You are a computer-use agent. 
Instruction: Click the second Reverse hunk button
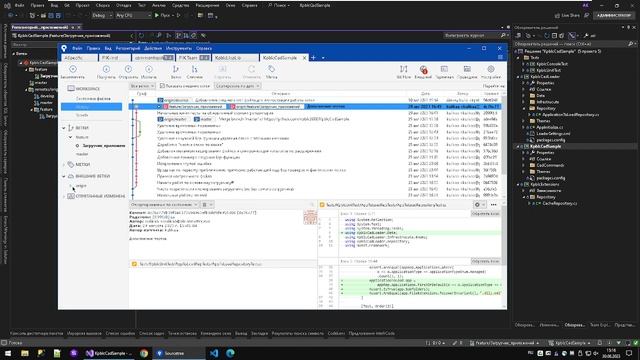(x=485, y=261)
